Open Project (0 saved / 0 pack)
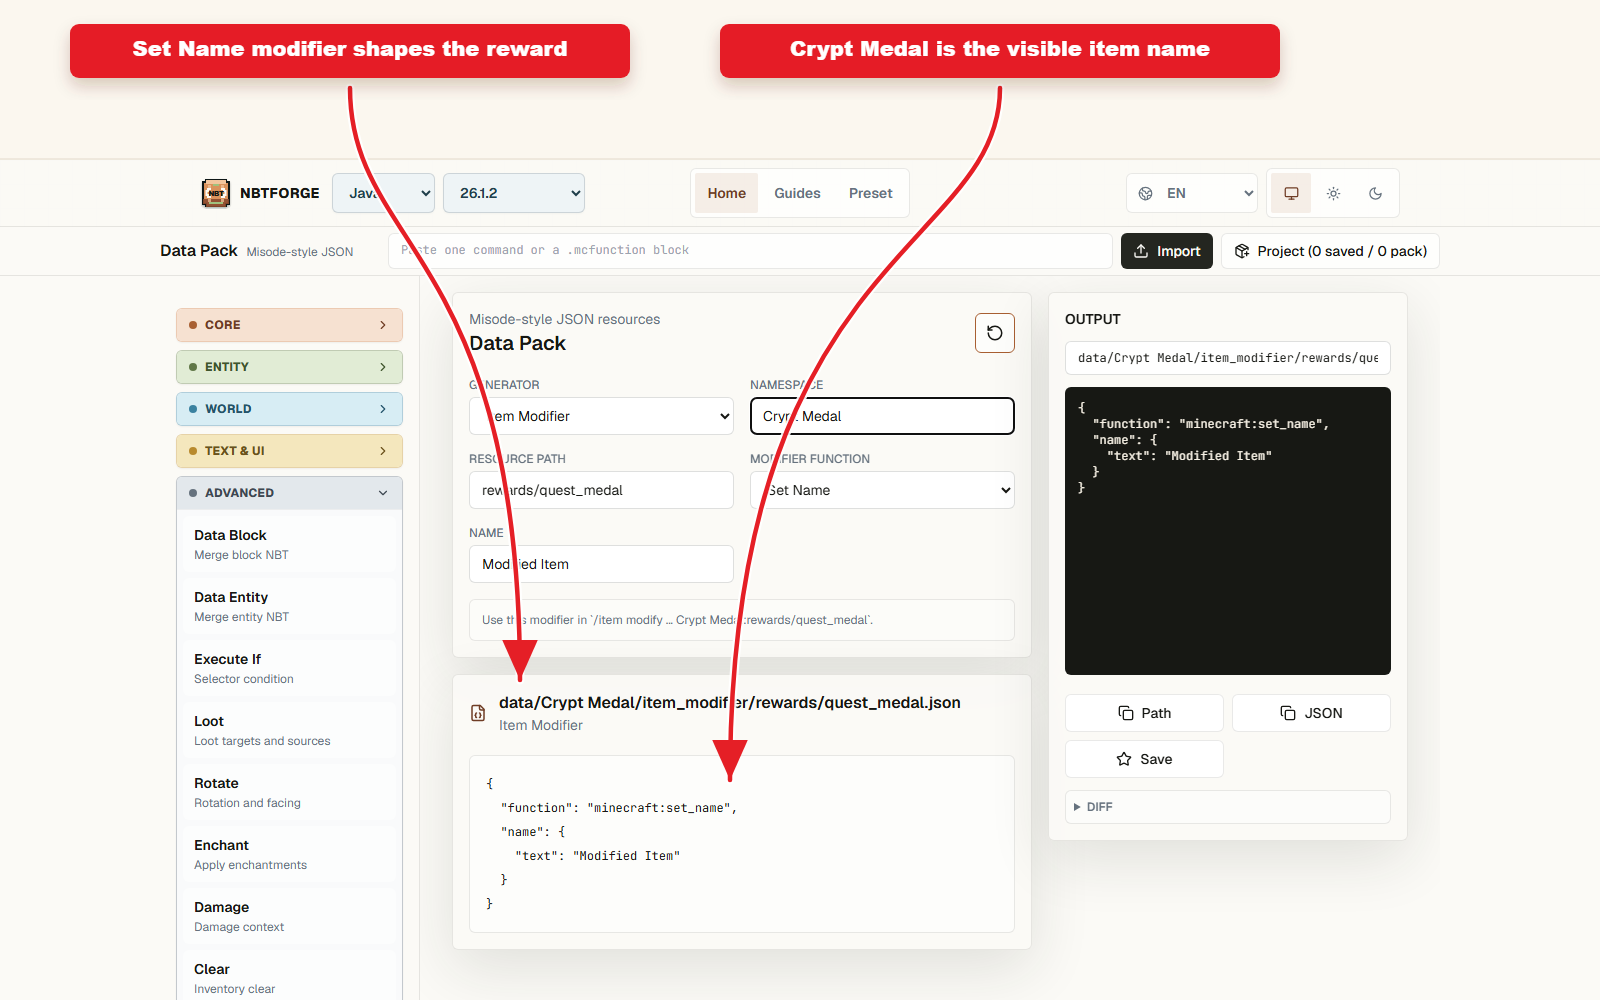Screen dimensions: 1600x1000 (x=1330, y=251)
